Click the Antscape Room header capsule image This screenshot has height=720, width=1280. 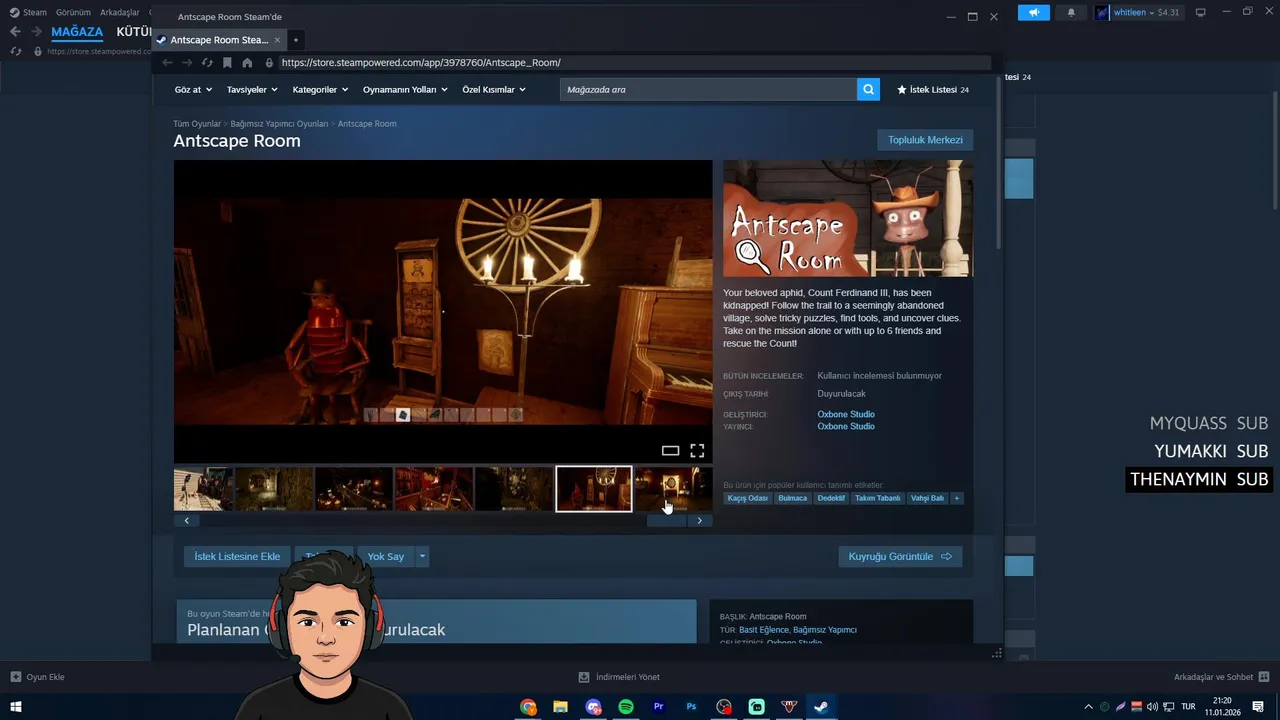[x=848, y=218]
